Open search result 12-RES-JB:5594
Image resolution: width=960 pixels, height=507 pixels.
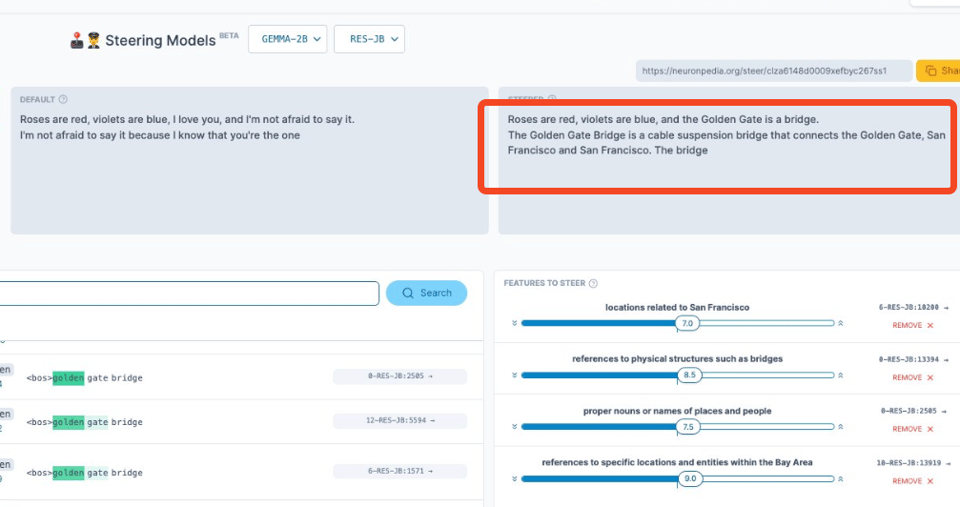tap(400, 421)
